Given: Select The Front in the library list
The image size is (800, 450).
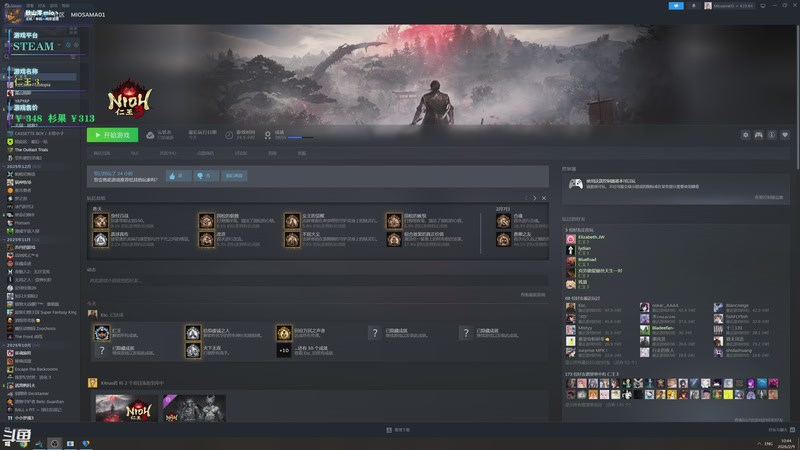Looking at the screenshot, I should [29, 337].
